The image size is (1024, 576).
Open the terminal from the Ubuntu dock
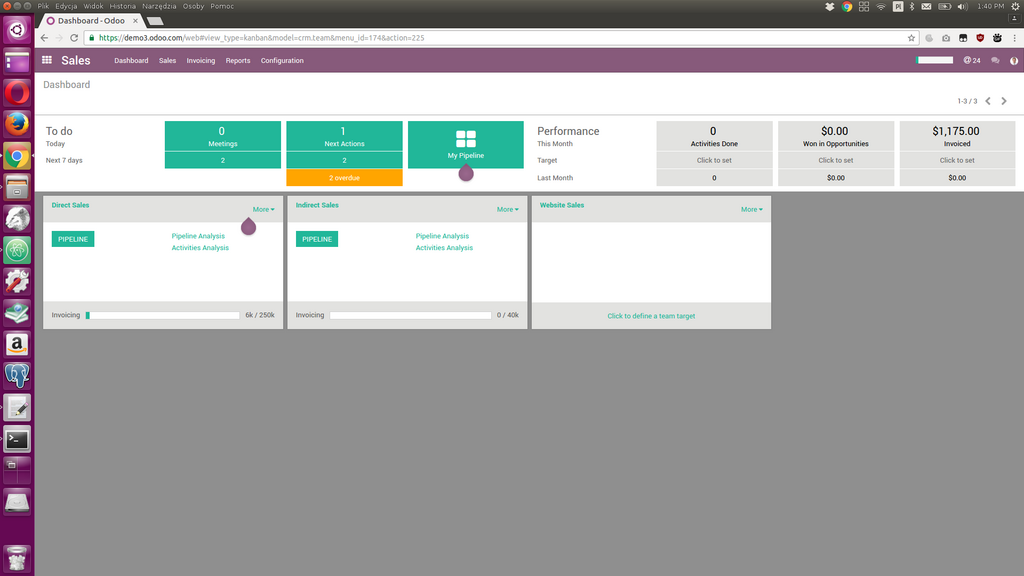(x=17, y=439)
